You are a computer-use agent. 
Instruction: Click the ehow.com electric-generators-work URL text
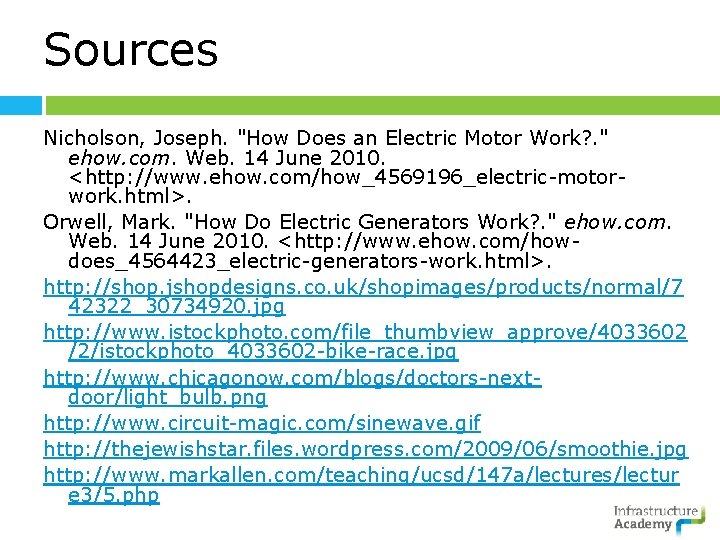[324, 252]
